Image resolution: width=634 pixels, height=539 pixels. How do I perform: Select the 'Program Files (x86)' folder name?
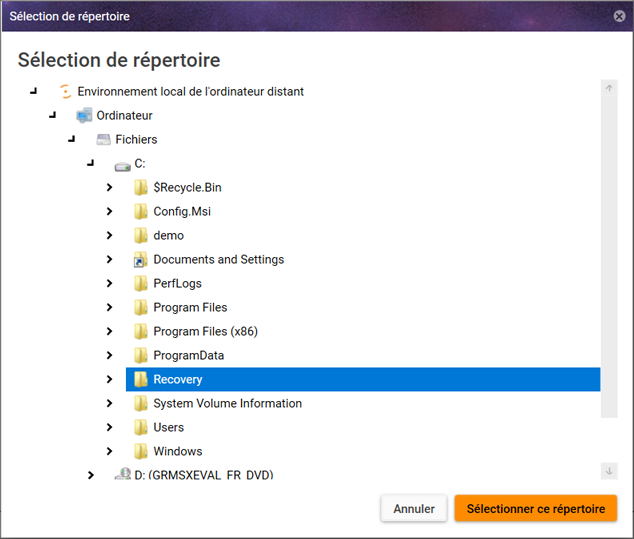point(205,332)
